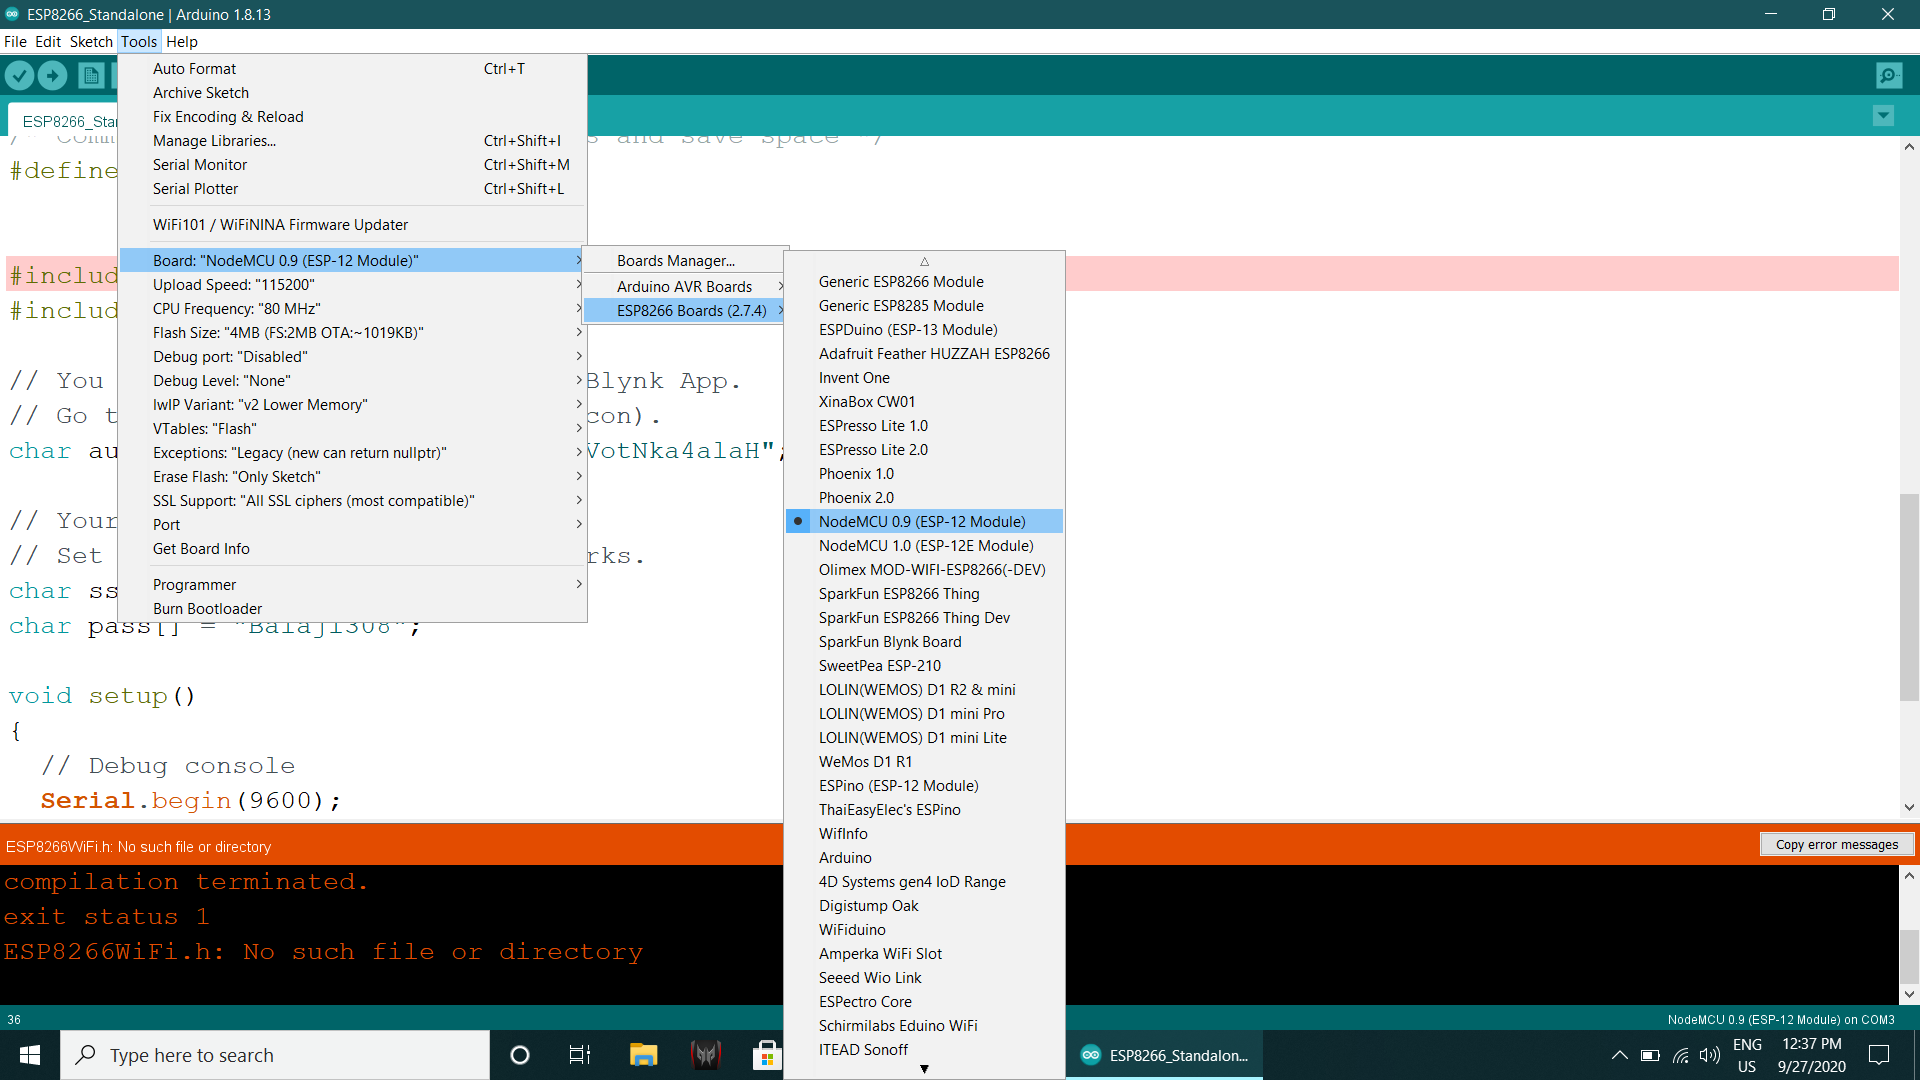
Task: Select NodeMCU 1.0 (ESP-12E Module) board
Action: pos(924,546)
